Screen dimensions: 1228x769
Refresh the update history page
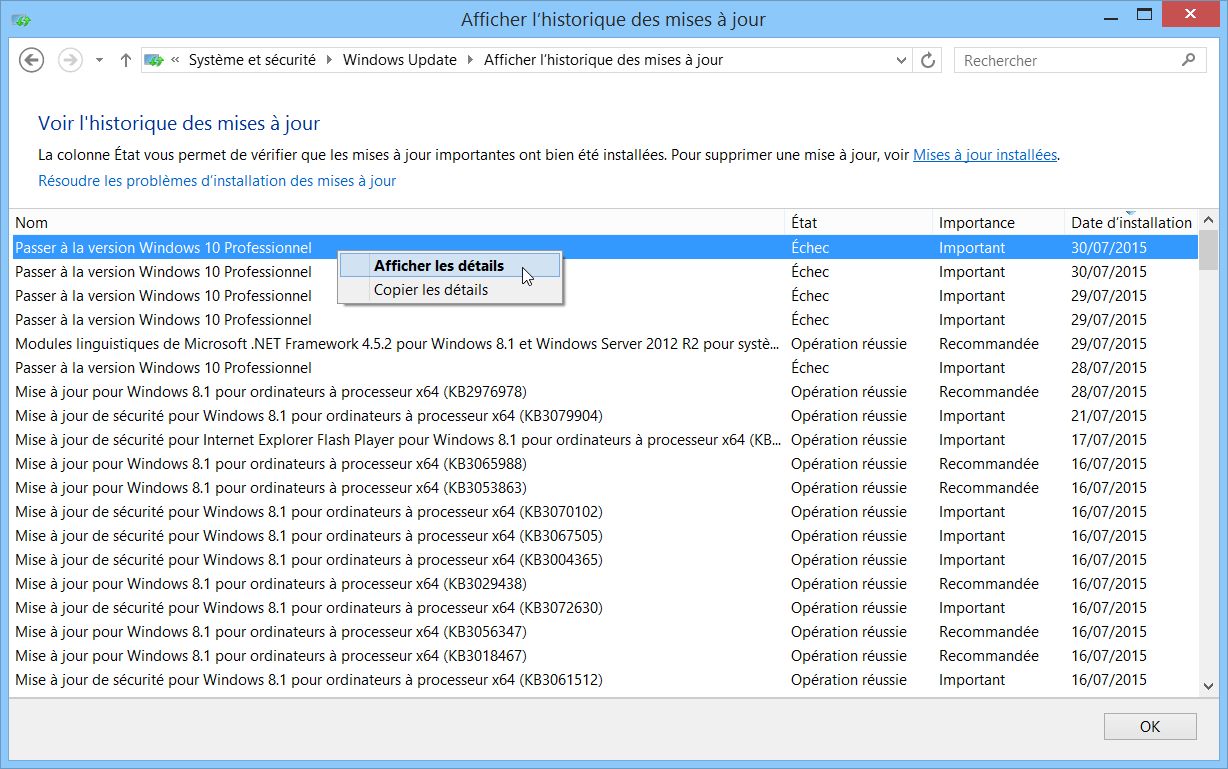[928, 60]
